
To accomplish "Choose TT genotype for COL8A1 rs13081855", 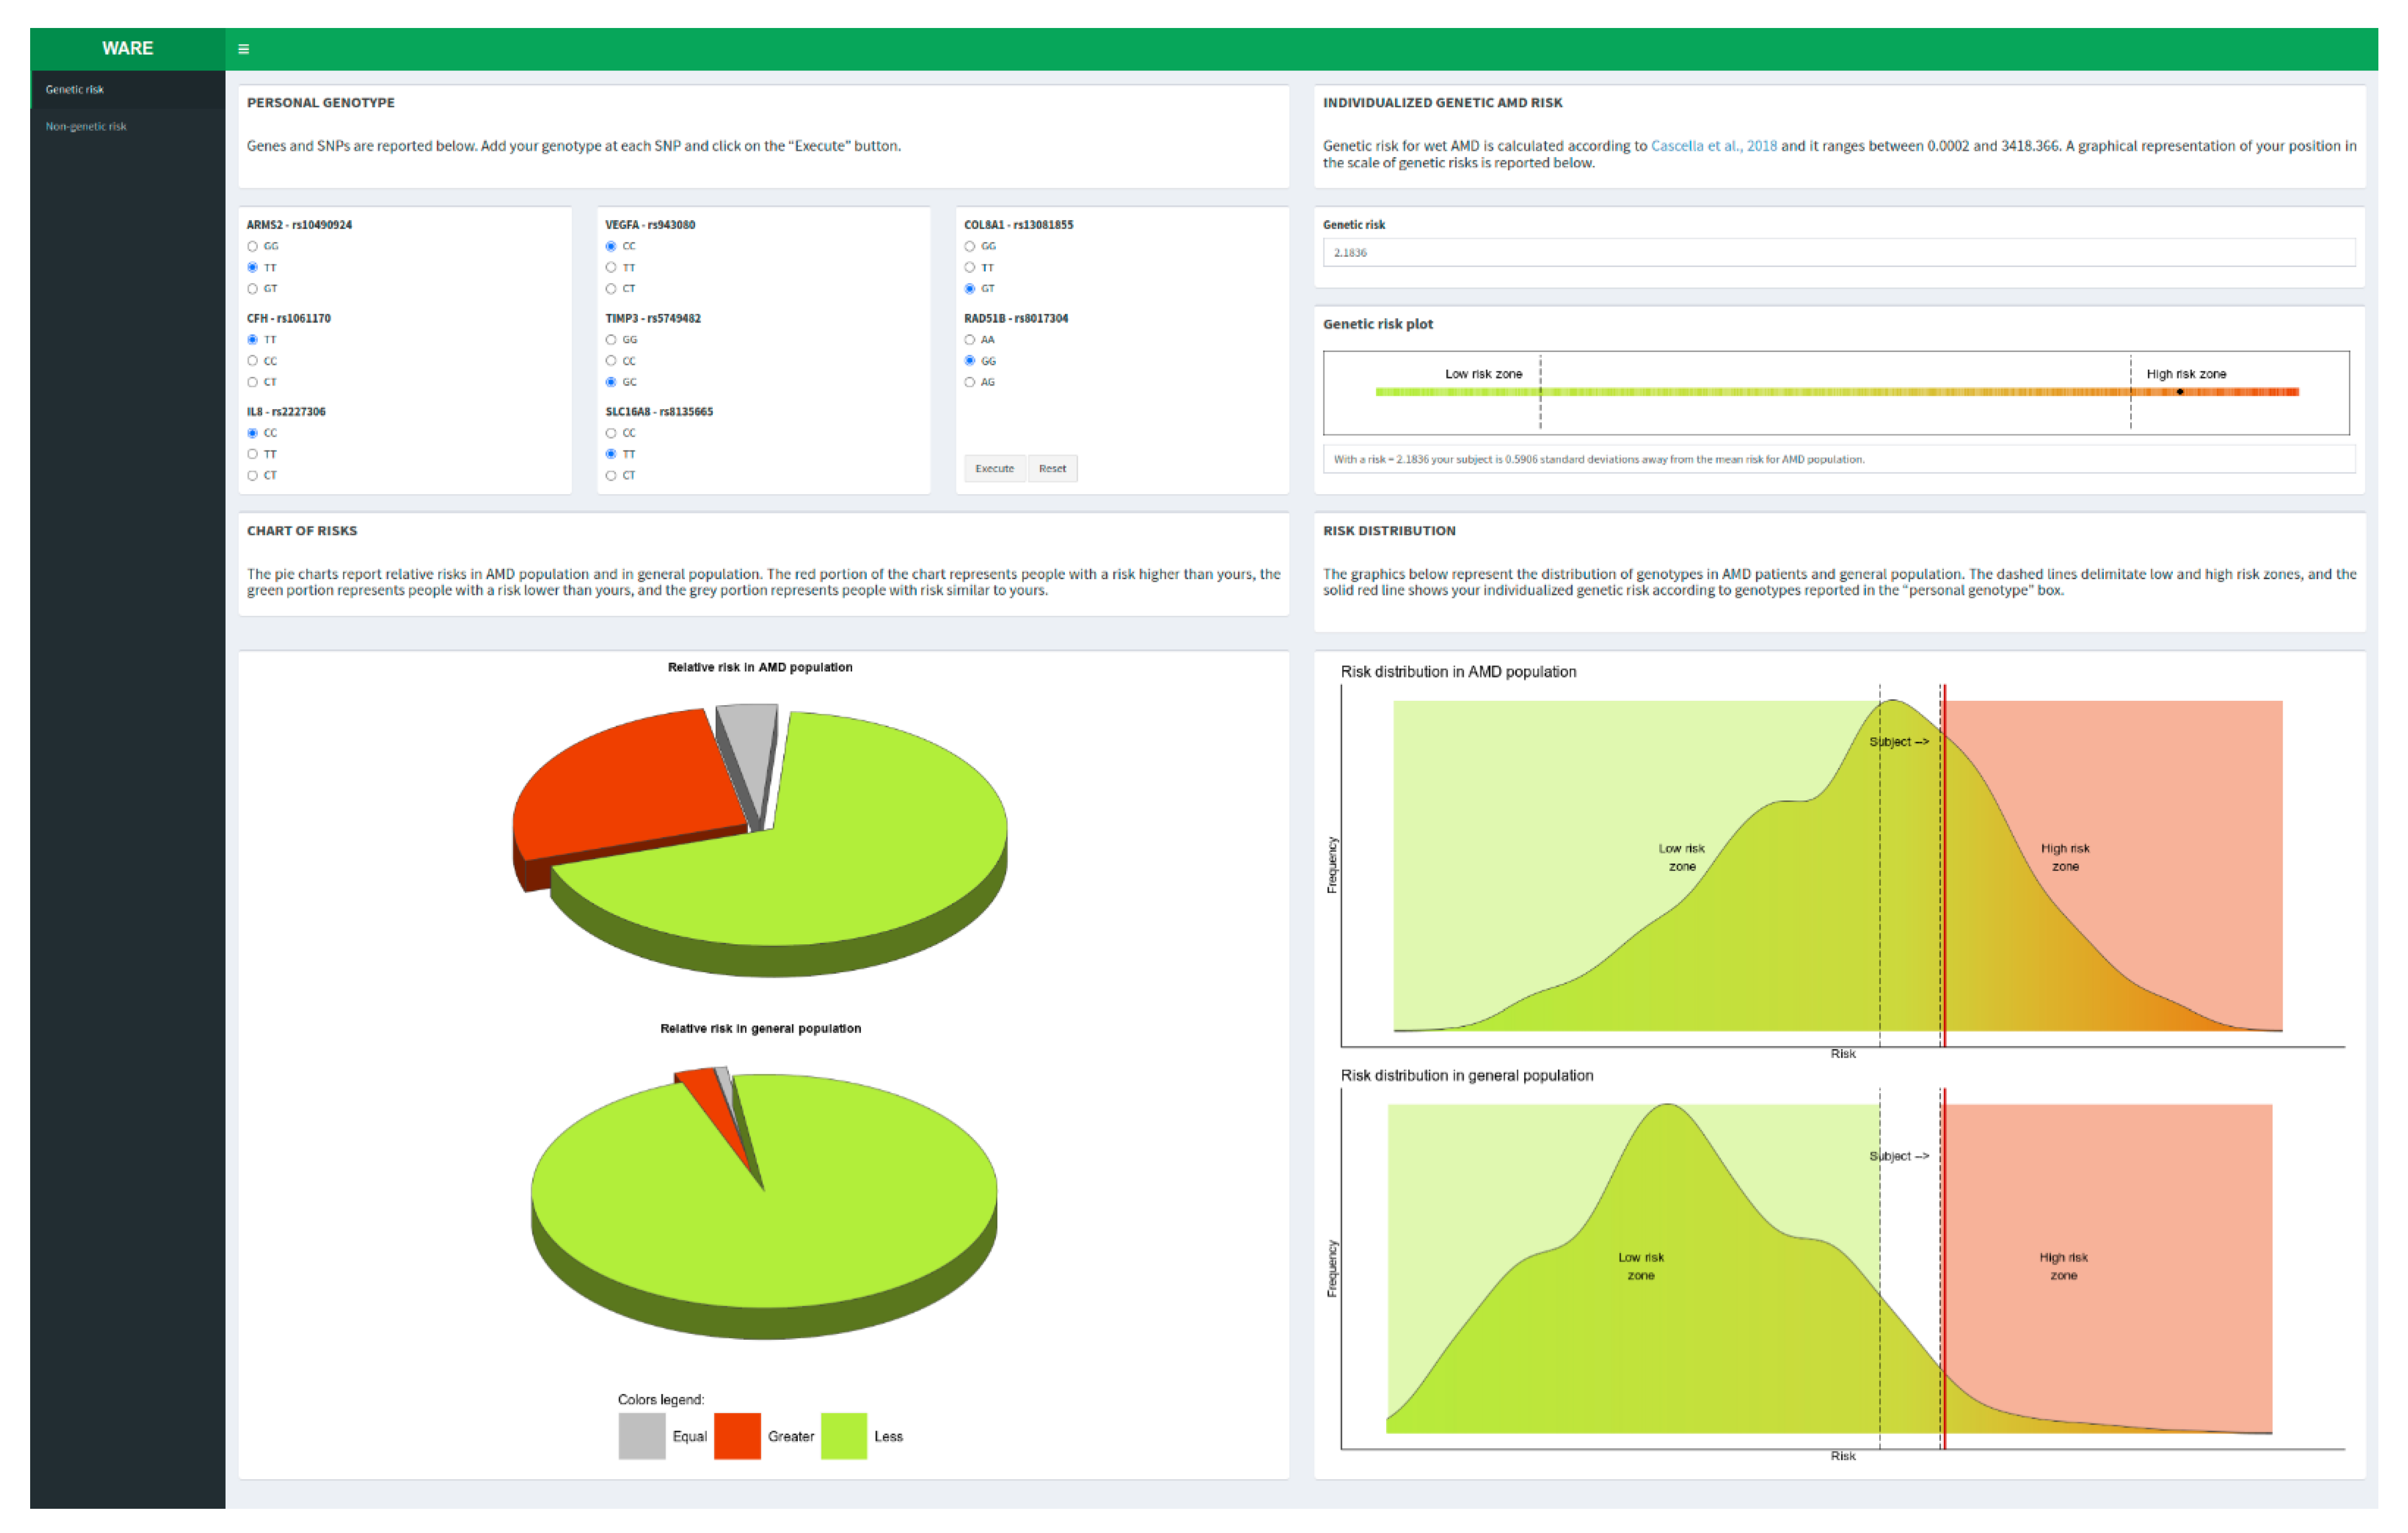I will [970, 268].
